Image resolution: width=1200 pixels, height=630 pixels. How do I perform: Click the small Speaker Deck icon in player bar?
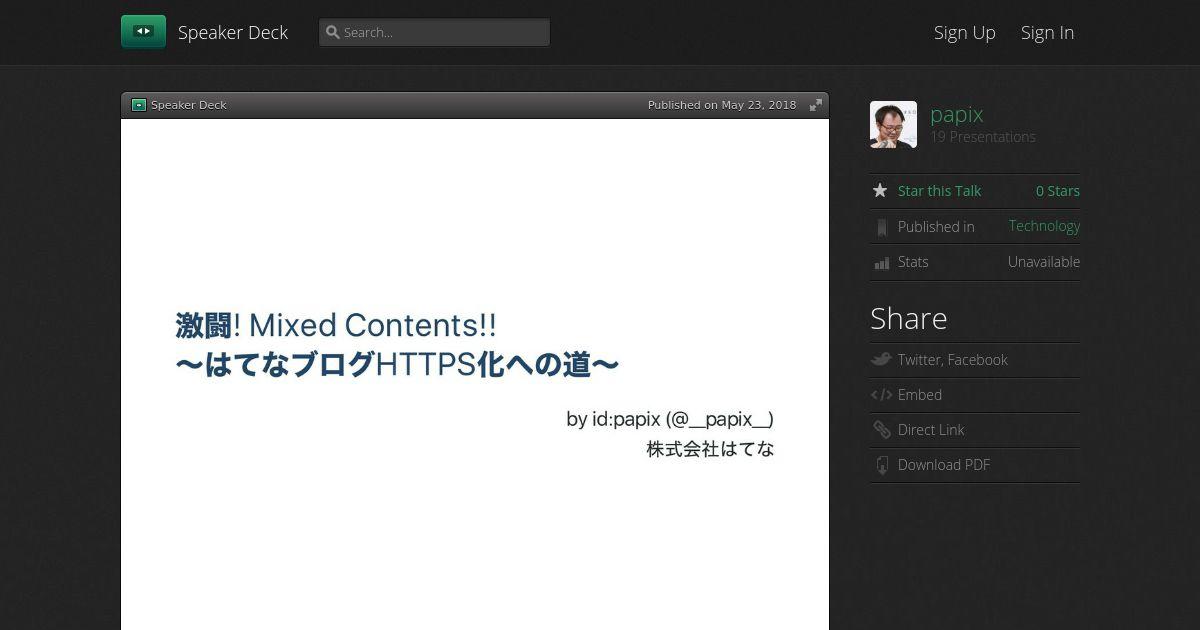(139, 105)
